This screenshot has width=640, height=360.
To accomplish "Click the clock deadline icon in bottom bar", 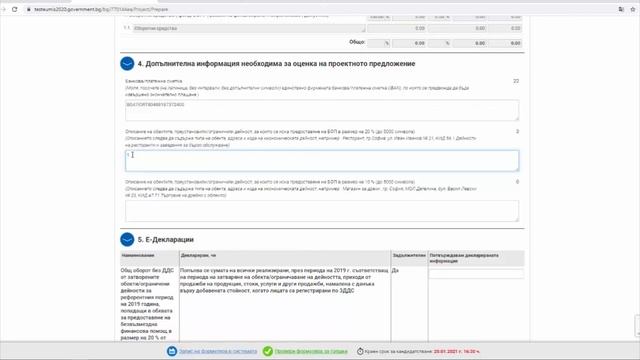I will 360,351.
